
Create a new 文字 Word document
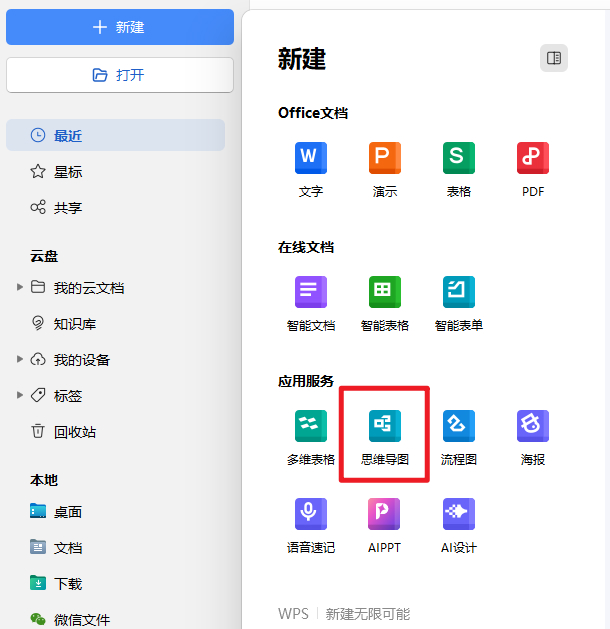[311, 169]
